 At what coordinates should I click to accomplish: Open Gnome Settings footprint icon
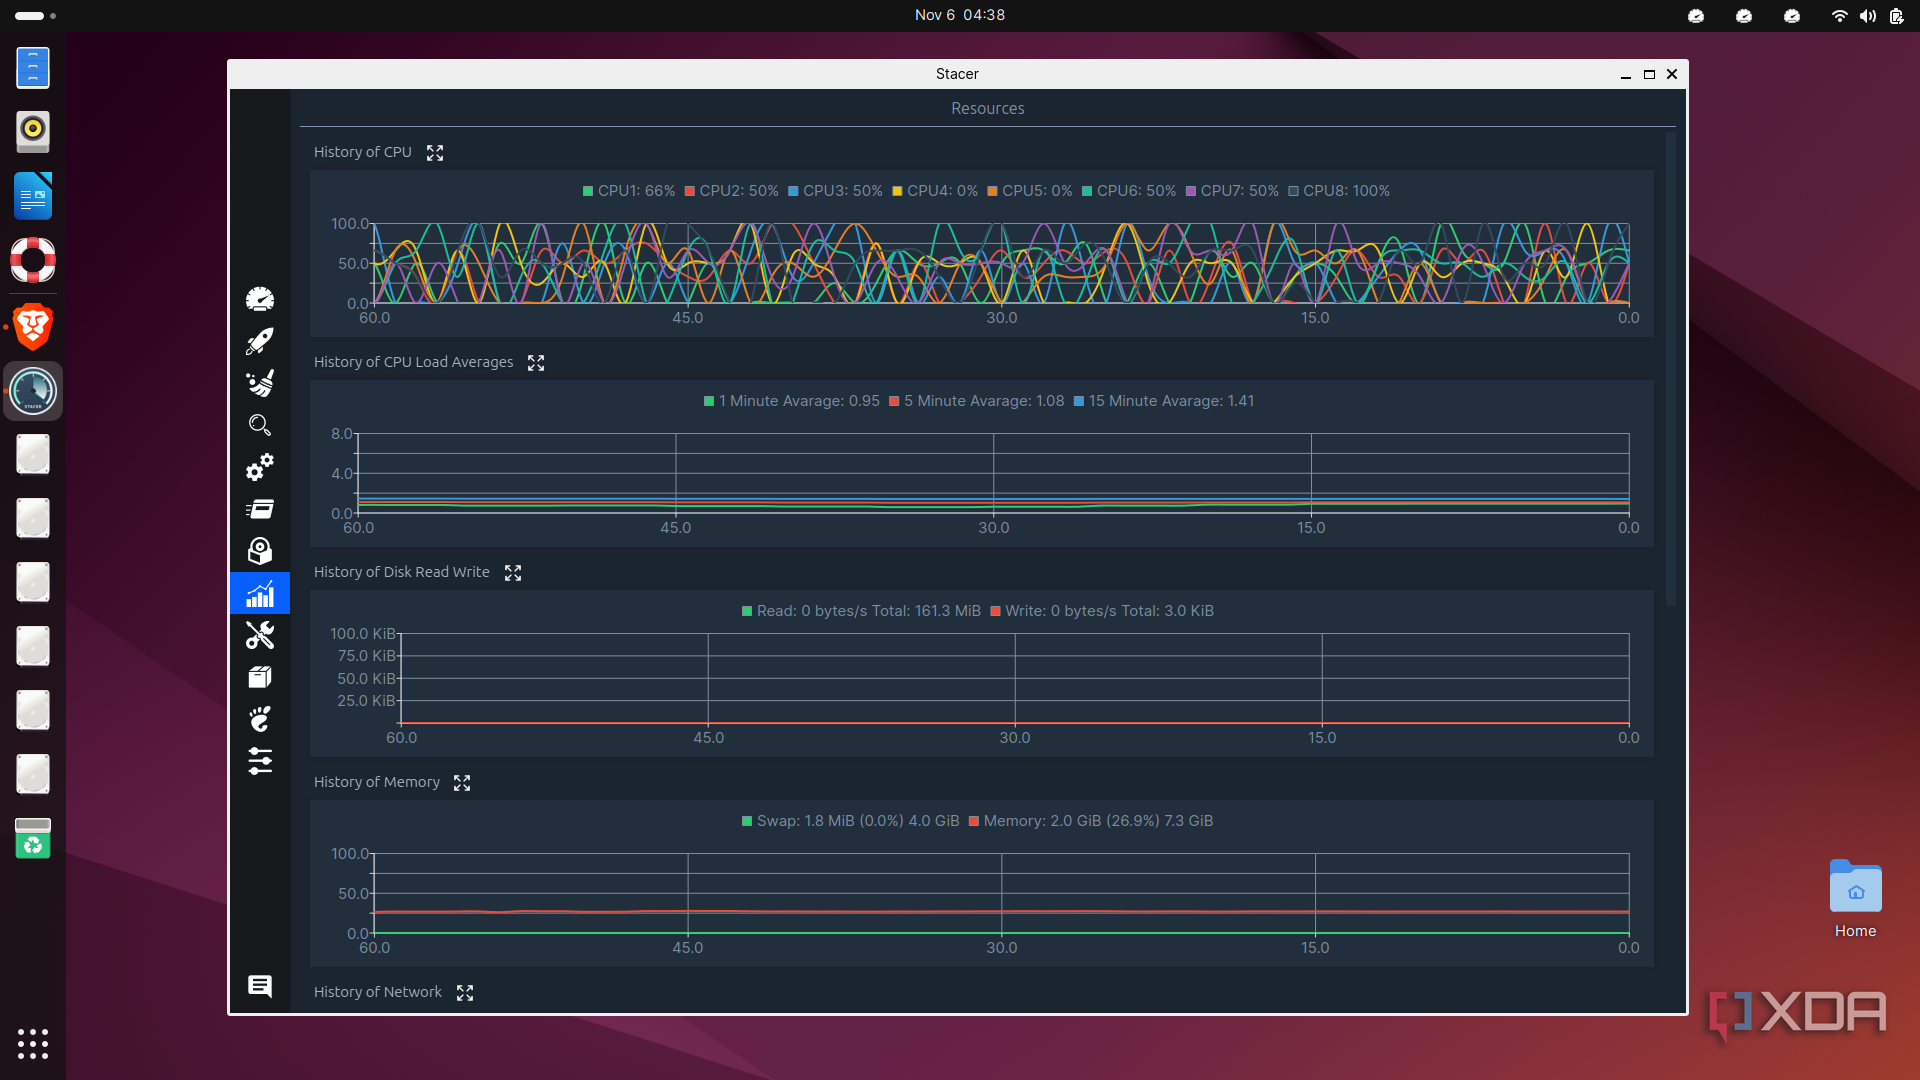pyautogui.click(x=260, y=719)
